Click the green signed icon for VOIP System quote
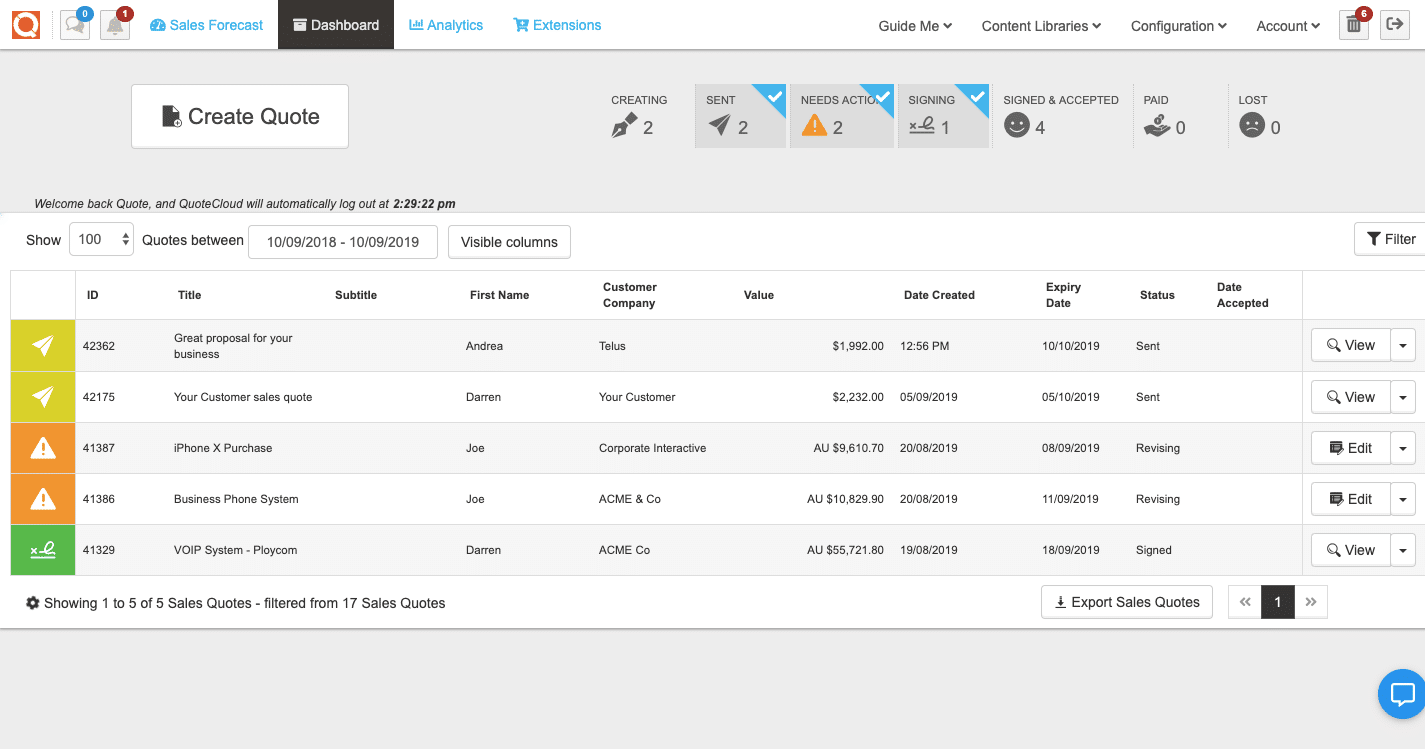The image size is (1425, 749). [42, 549]
